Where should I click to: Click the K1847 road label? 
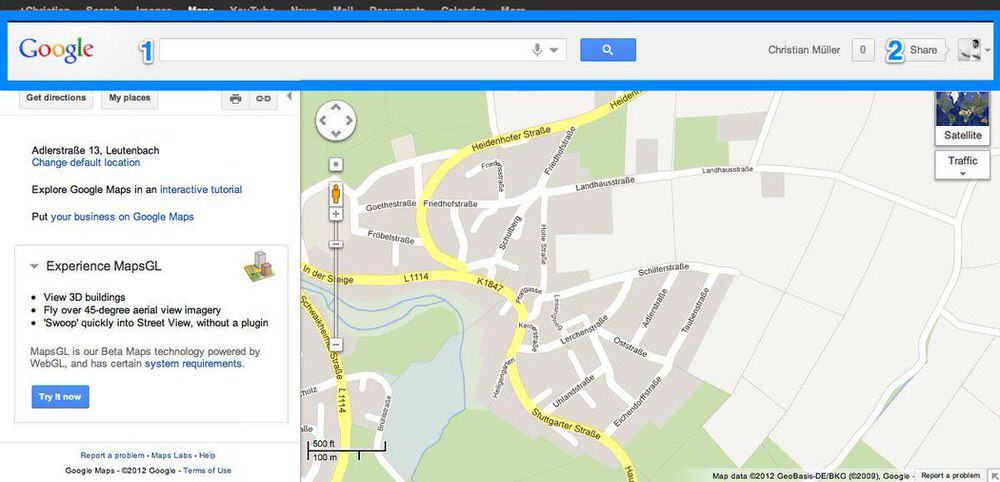tap(490, 284)
